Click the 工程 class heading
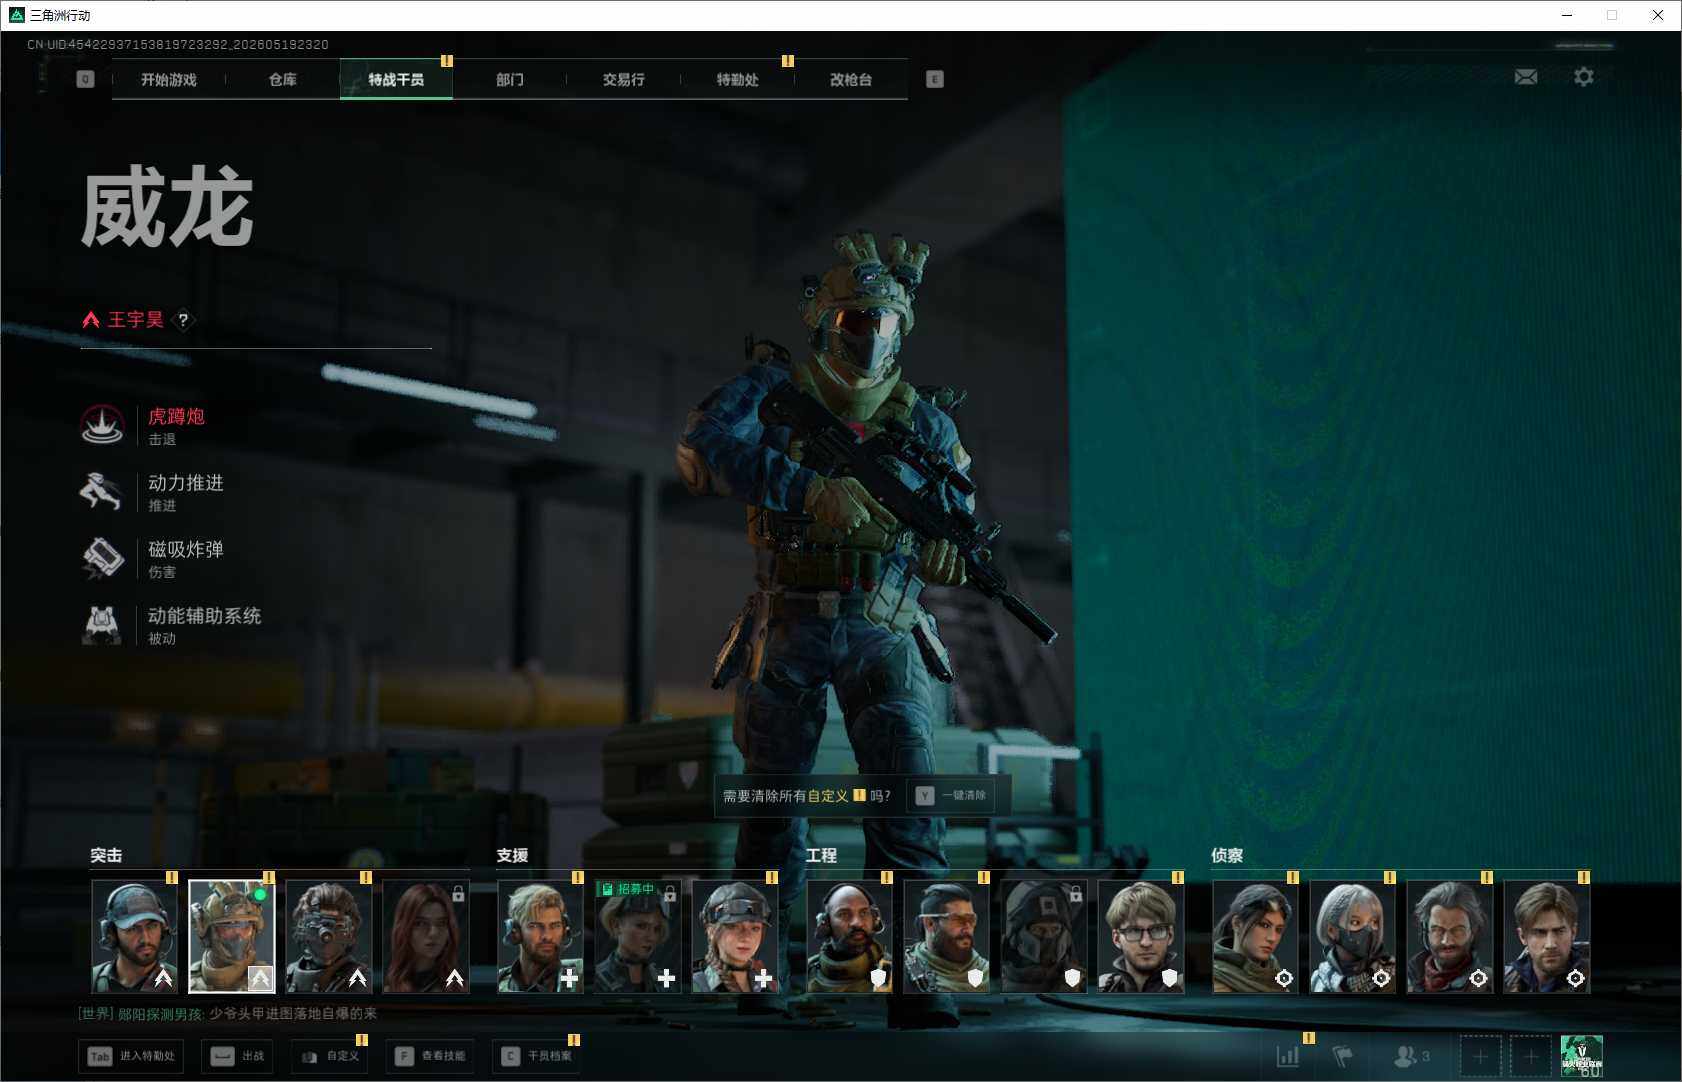Viewport: 1682px width, 1082px height. coord(821,856)
